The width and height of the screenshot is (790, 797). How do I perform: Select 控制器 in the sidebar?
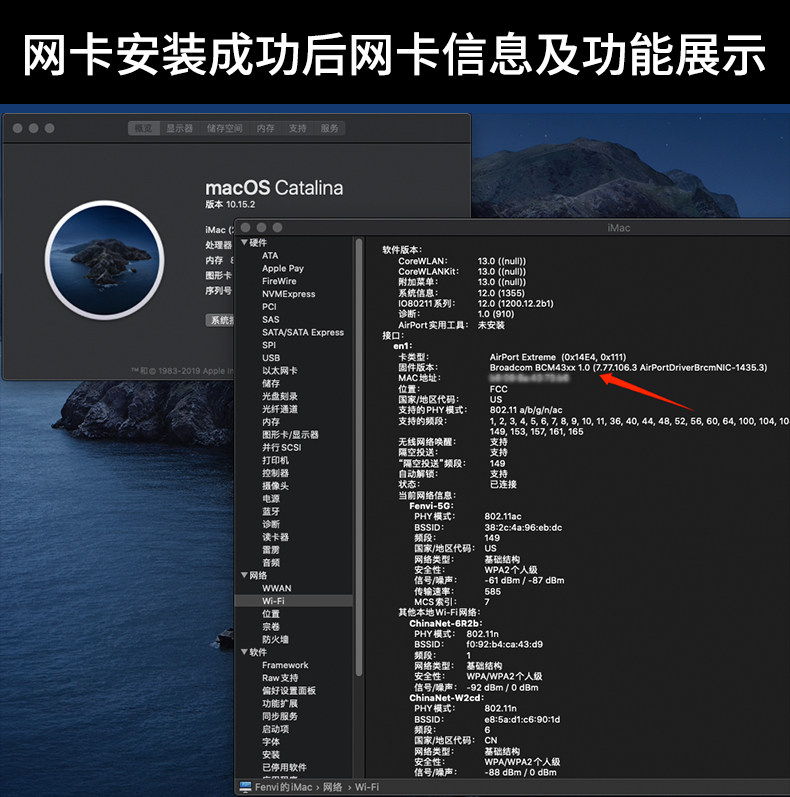[x=275, y=473]
